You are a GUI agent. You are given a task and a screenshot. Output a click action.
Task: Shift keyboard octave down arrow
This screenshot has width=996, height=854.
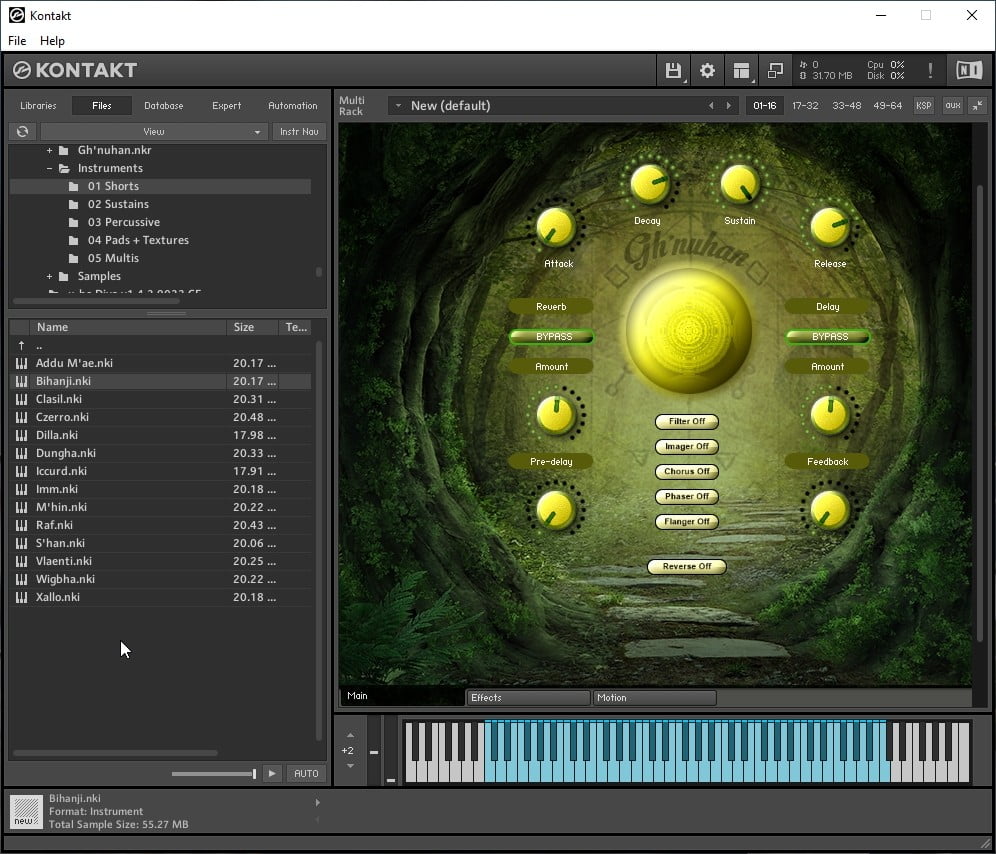pos(350,766)
